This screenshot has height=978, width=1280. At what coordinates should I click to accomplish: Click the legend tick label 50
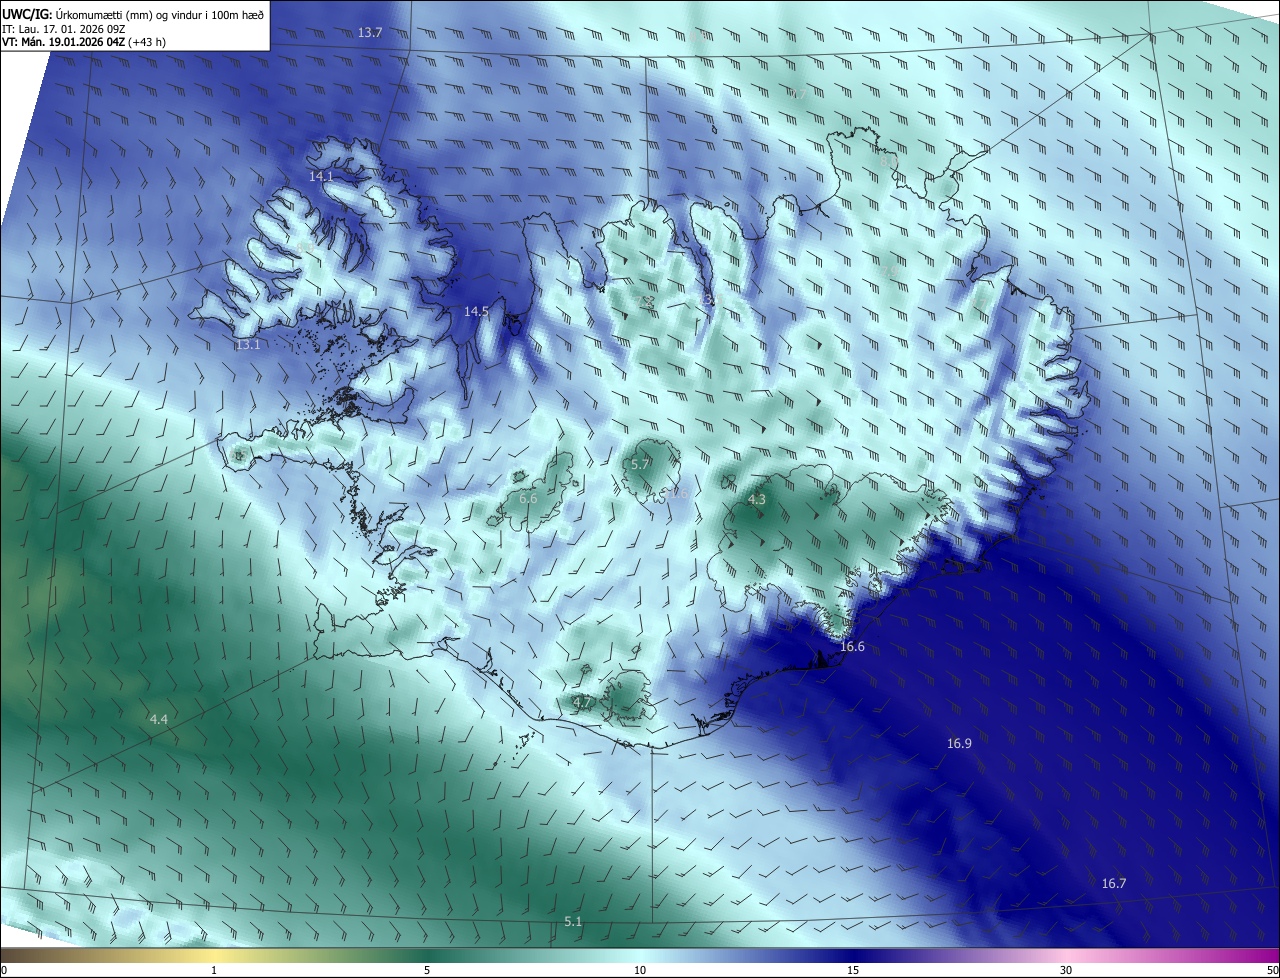click(1272, 970)
